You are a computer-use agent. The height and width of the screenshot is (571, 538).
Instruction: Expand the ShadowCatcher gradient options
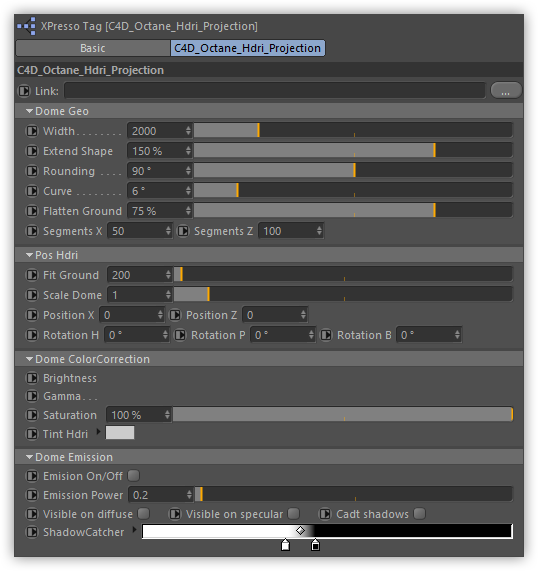[134, 529]
